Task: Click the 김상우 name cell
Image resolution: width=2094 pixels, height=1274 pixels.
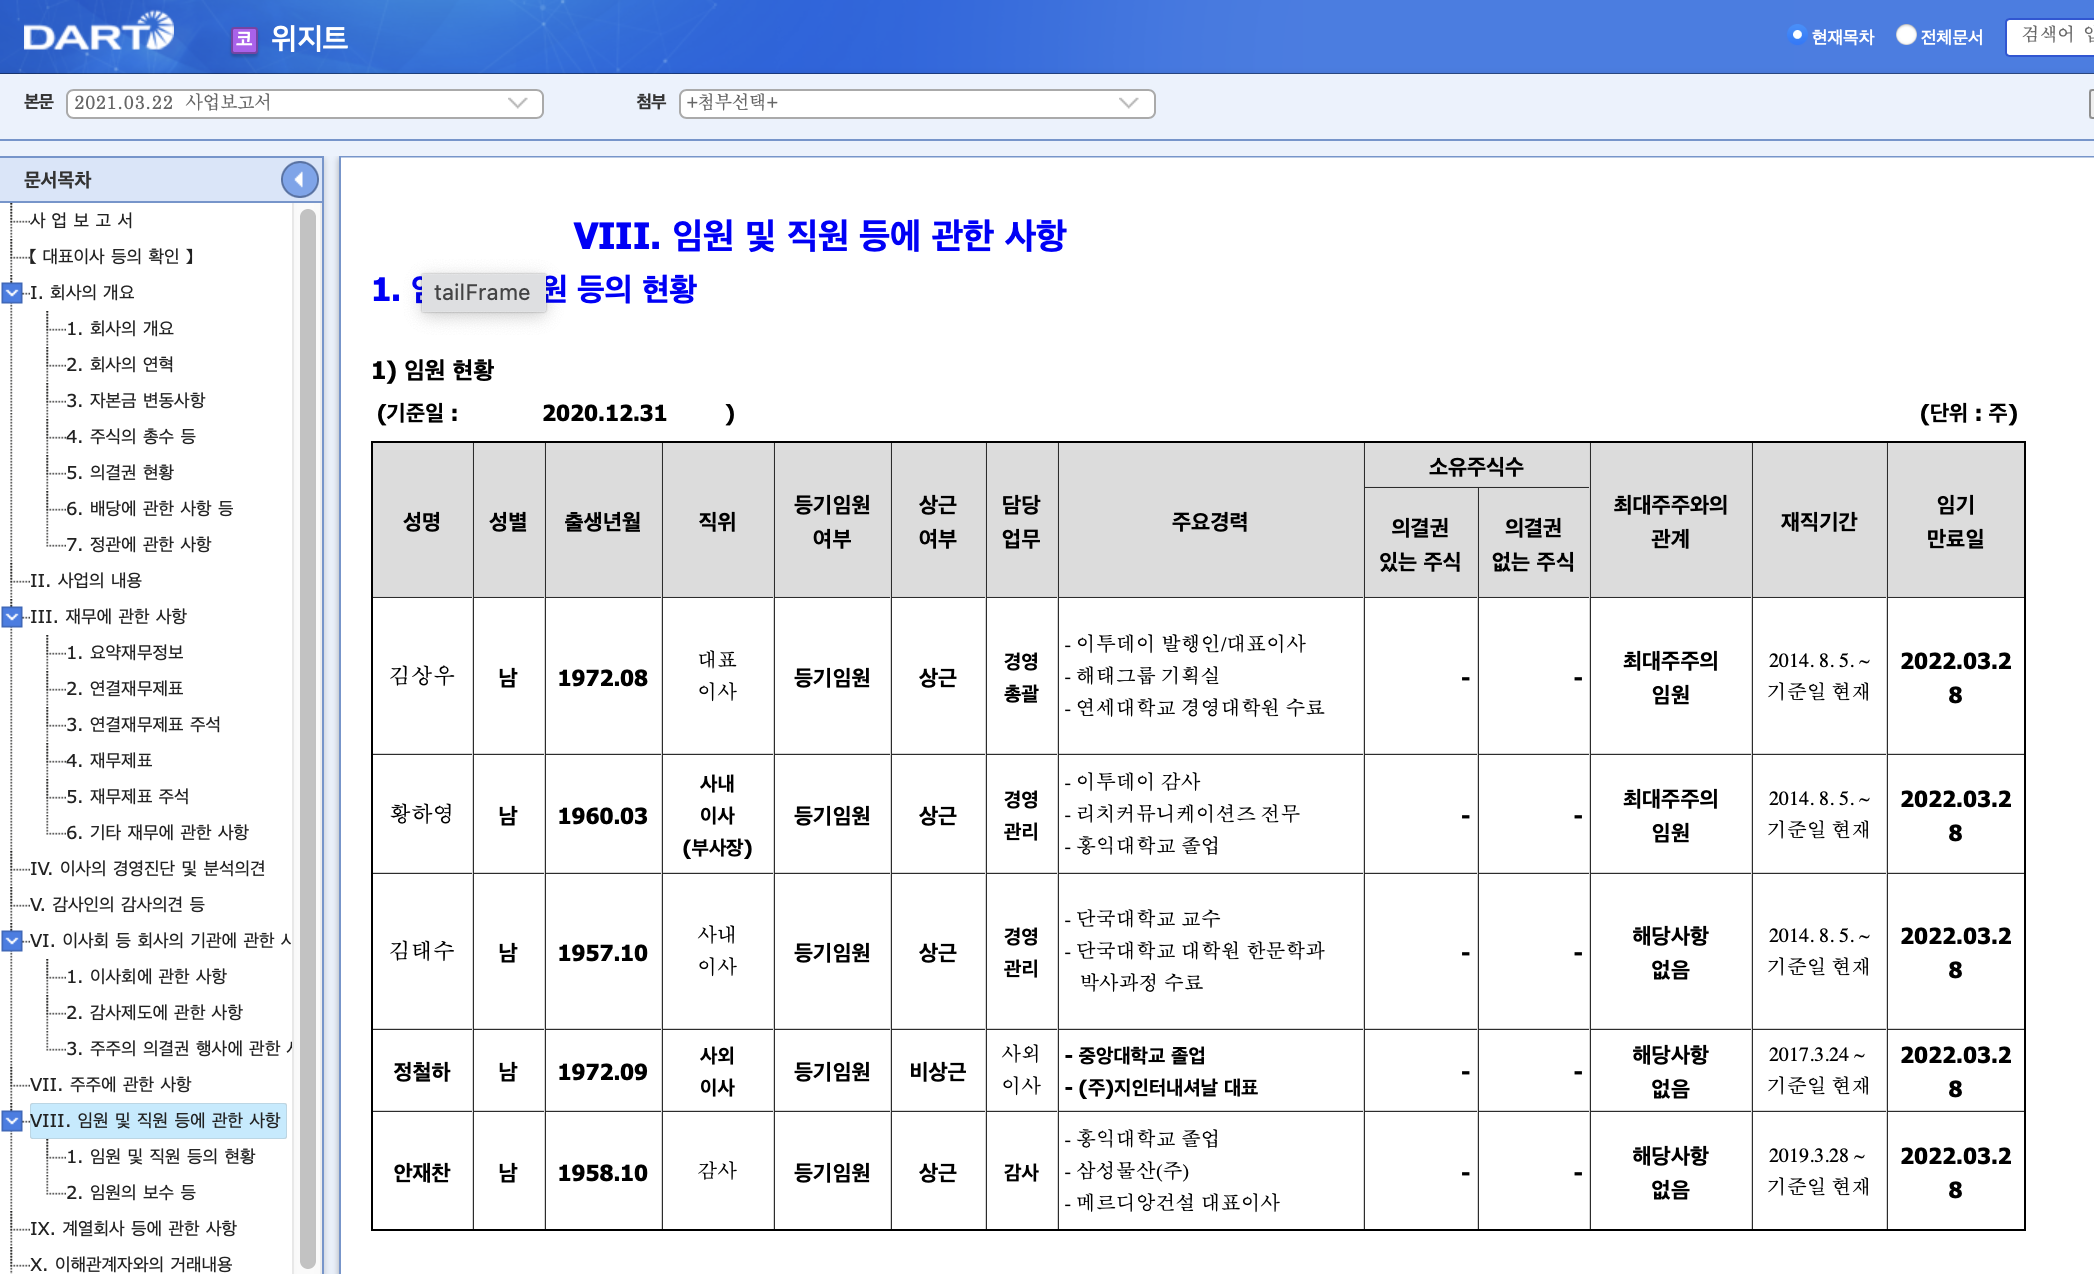Action: 422,676
